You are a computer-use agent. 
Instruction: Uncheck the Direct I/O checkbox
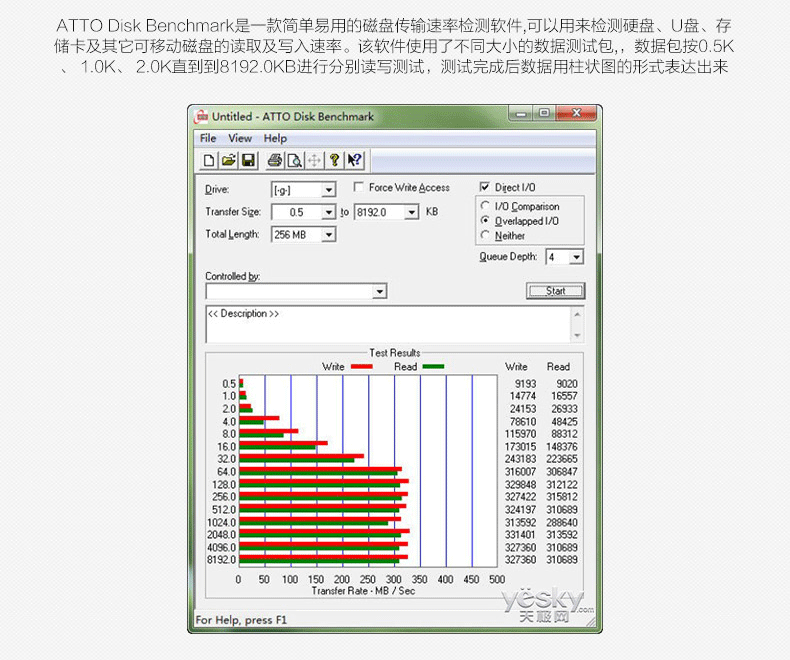coord(485,187)
